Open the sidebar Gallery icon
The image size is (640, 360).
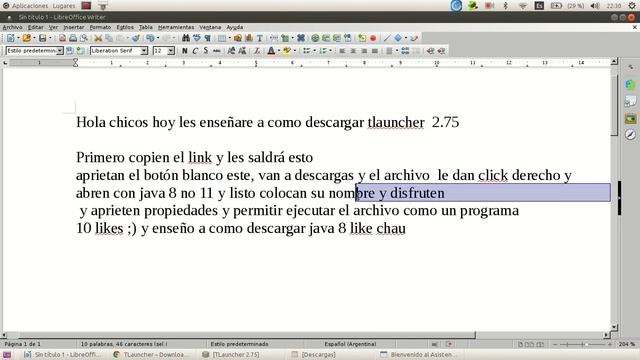(x=630, y=118)
